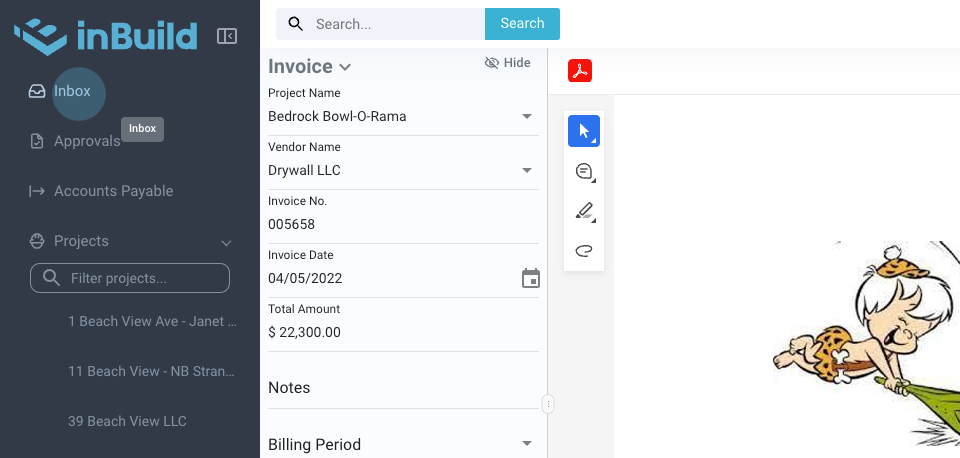The width and height of the screenshot is (960, 458).
Task: Open the Project Name dropdown
Action: [527, 116]
